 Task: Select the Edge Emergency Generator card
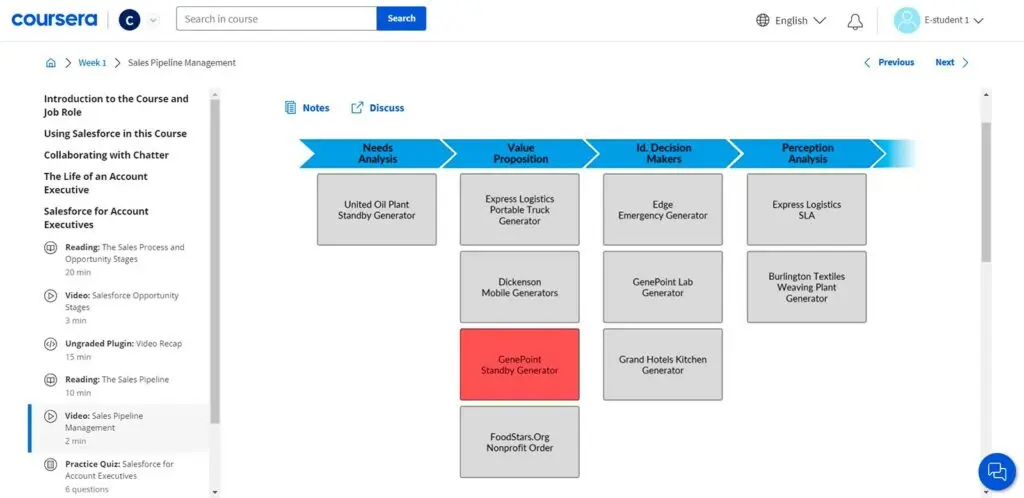(x=663, y=210)
